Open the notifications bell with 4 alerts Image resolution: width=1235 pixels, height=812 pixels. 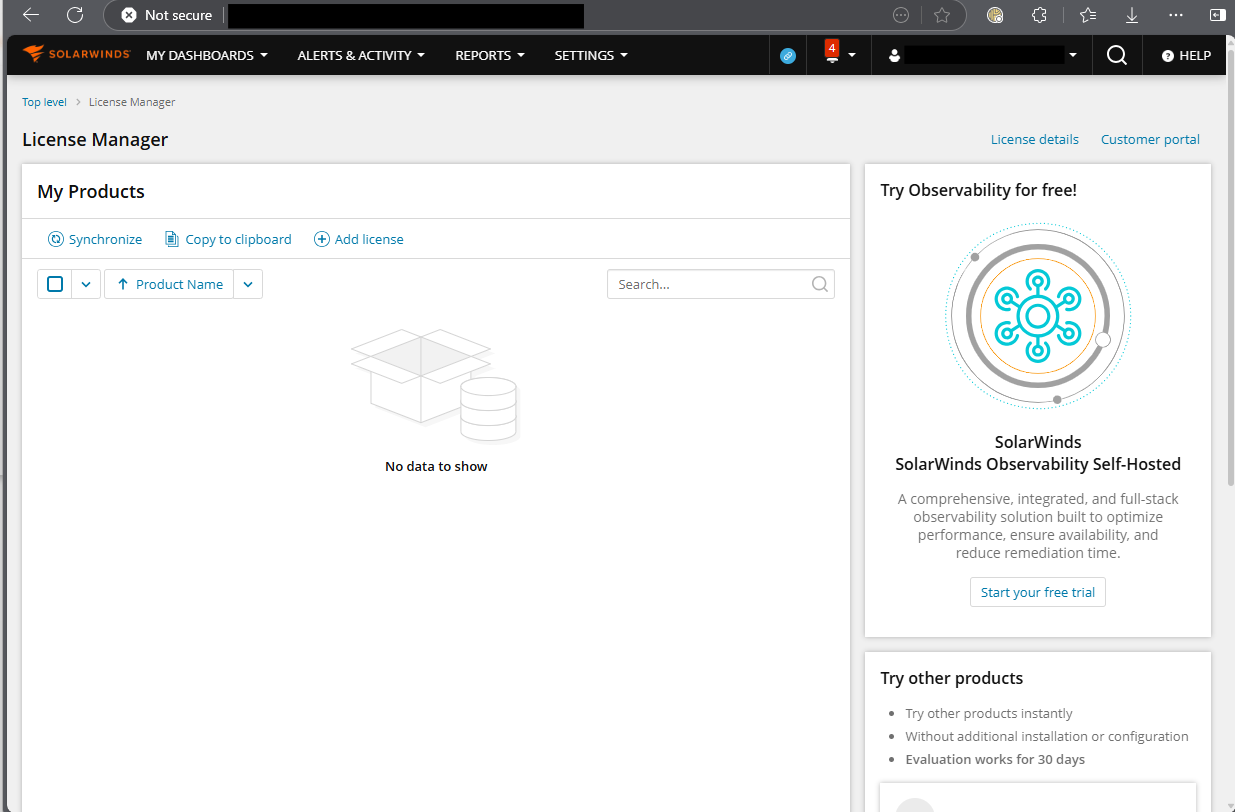tap(832, 53)
